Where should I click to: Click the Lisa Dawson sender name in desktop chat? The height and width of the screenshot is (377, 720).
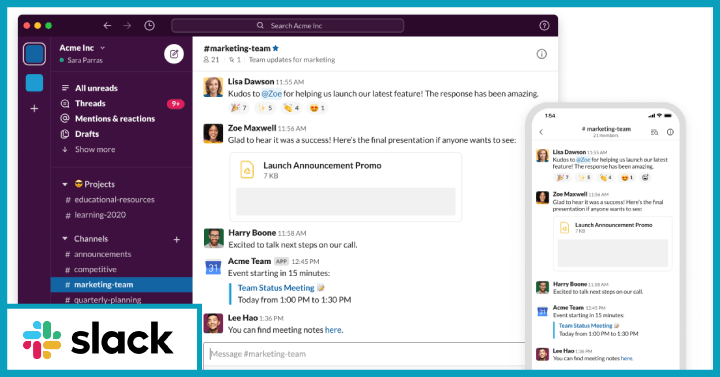[251, 82]
